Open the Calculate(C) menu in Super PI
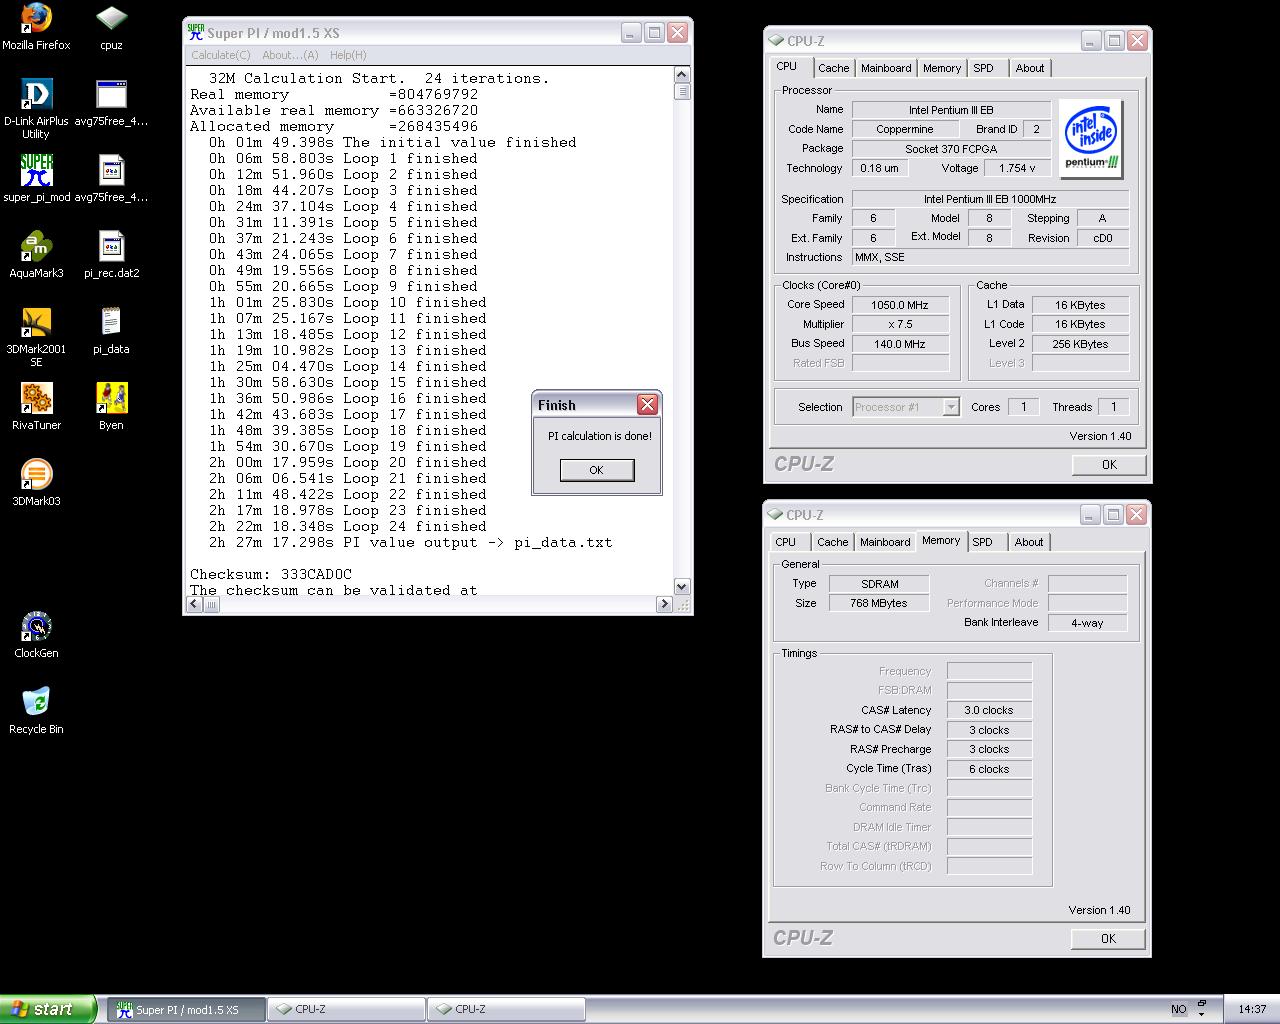This screenshot has height=1024, width=1280. [x=220, y=55]
